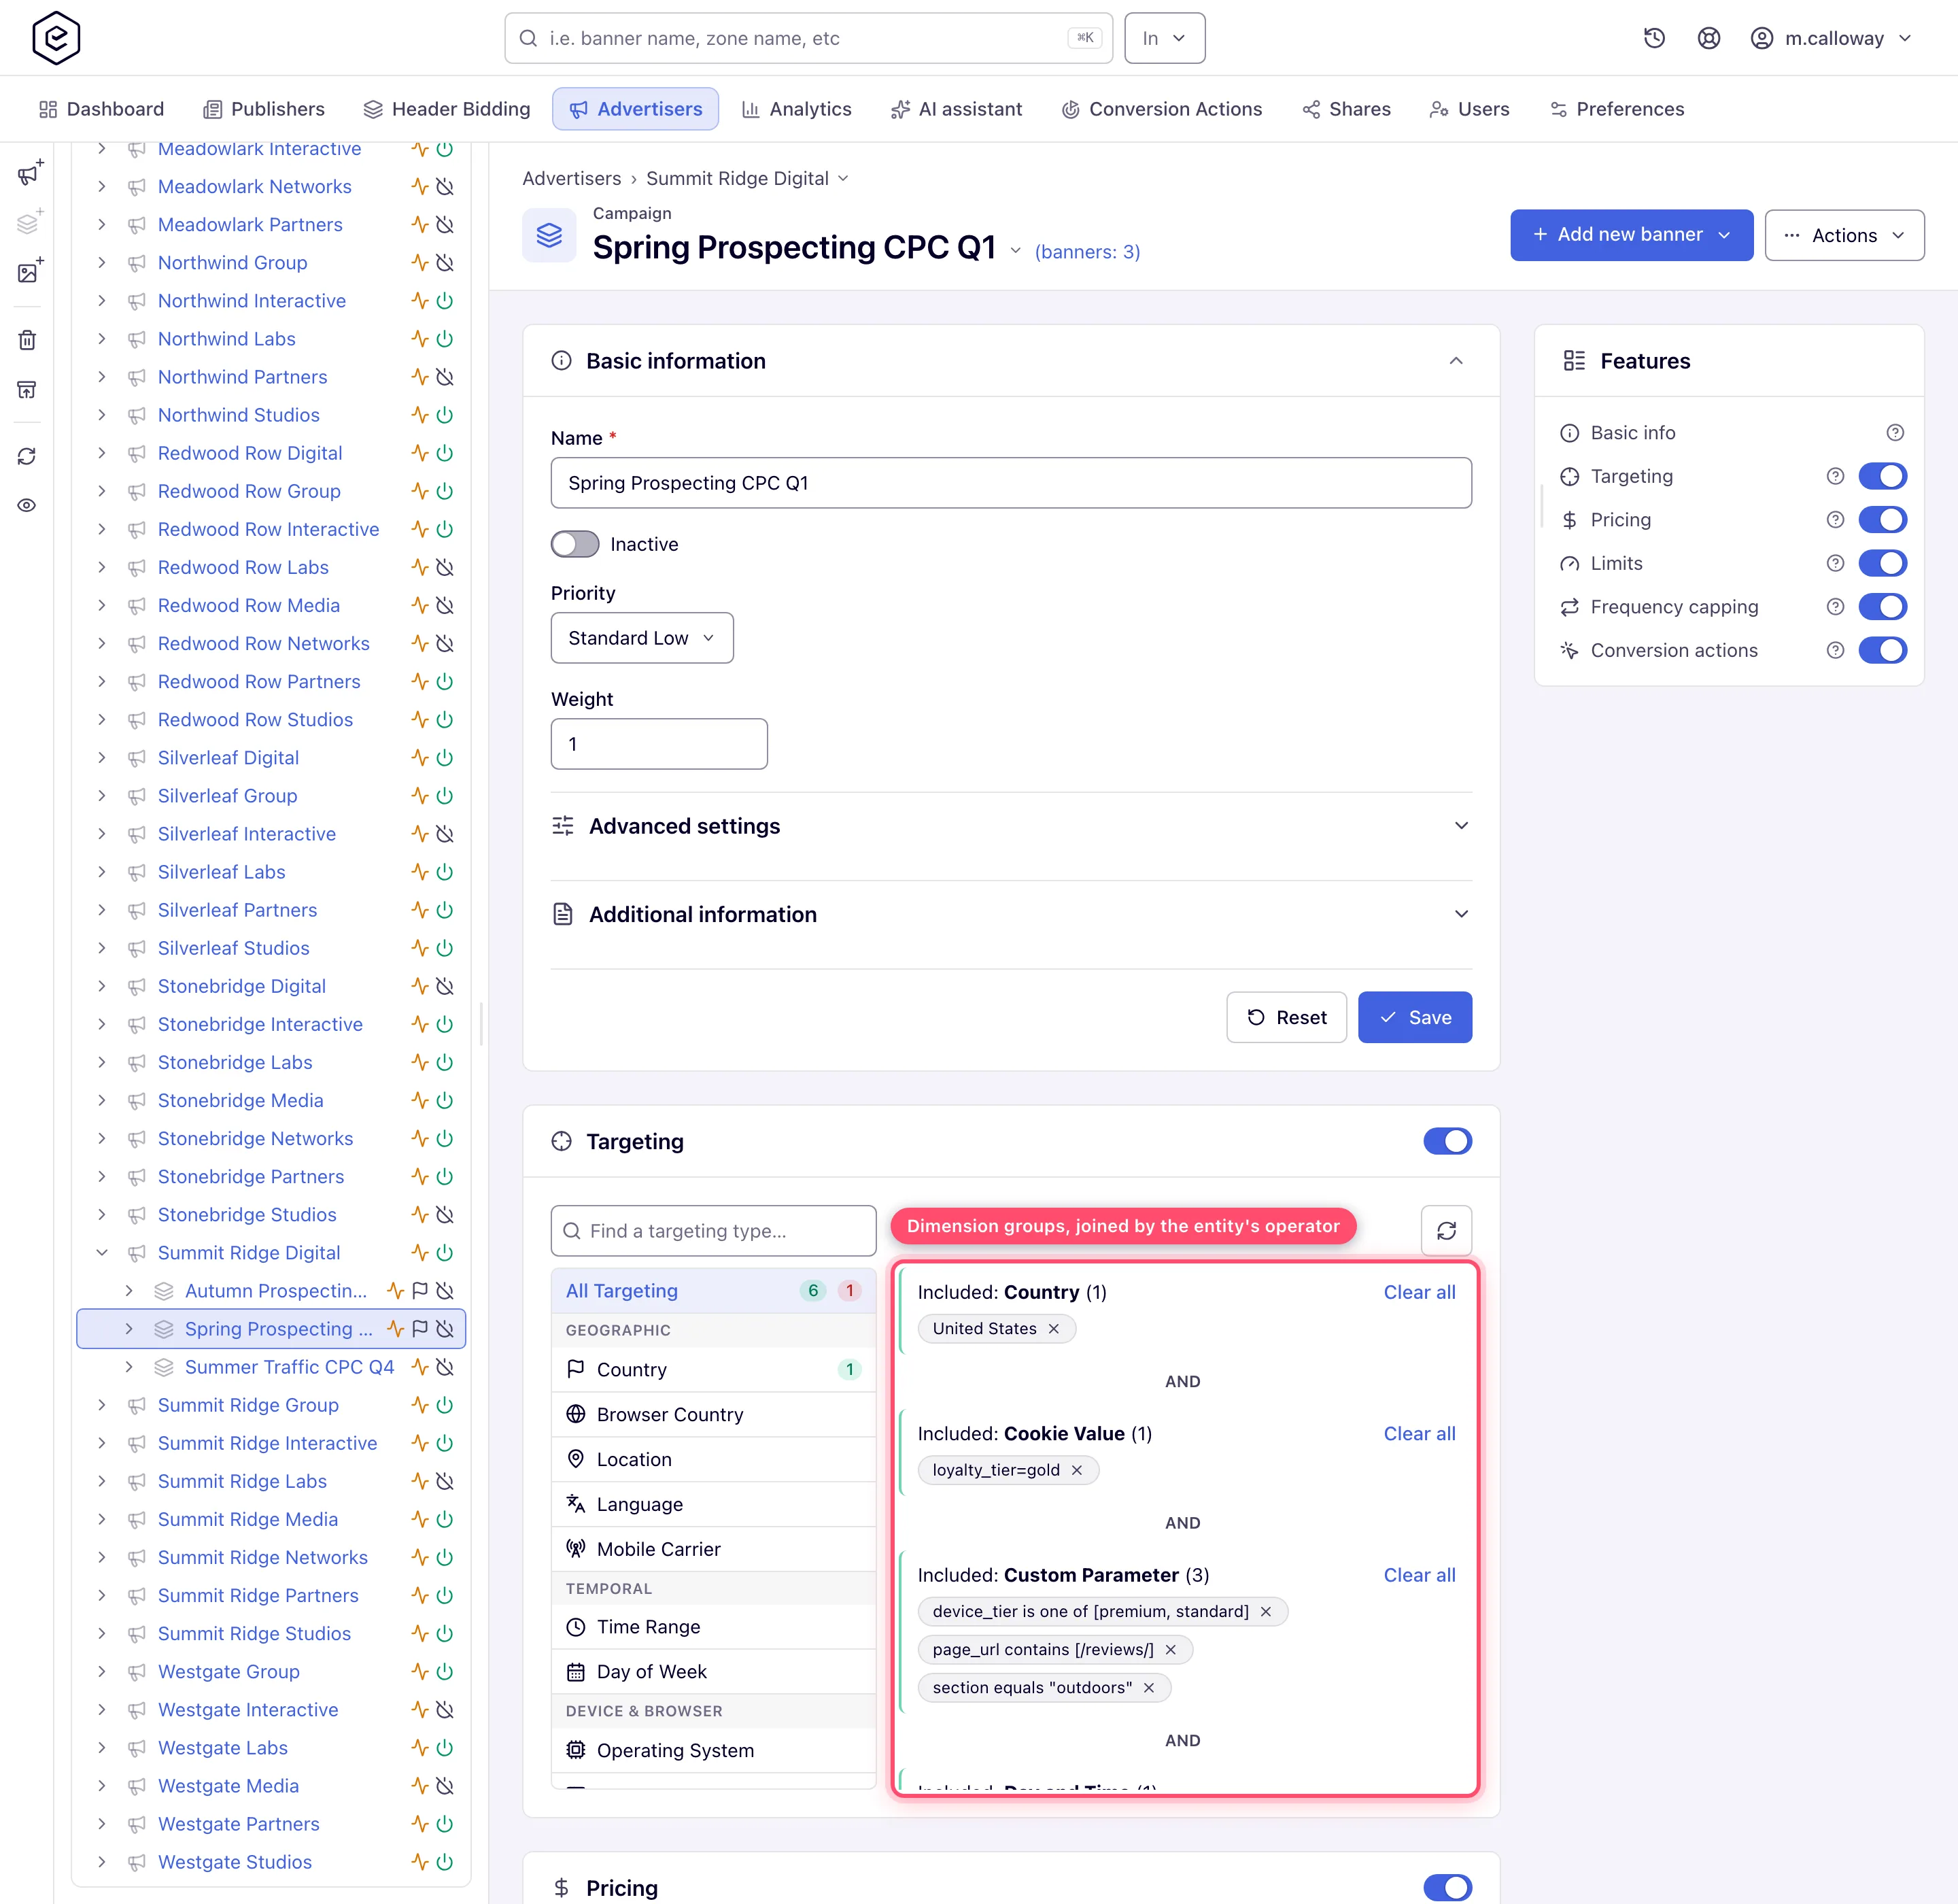Open the AI assistant tab

coord(956,109)
